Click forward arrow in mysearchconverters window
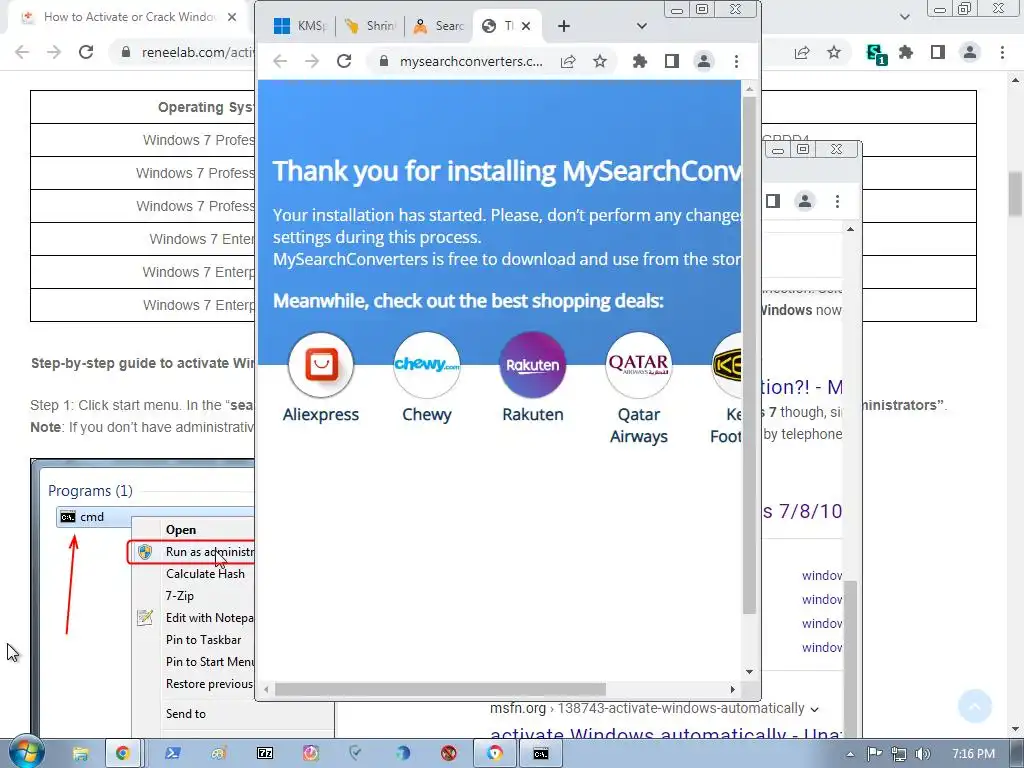1024x768 pixels. pos(312,61)
